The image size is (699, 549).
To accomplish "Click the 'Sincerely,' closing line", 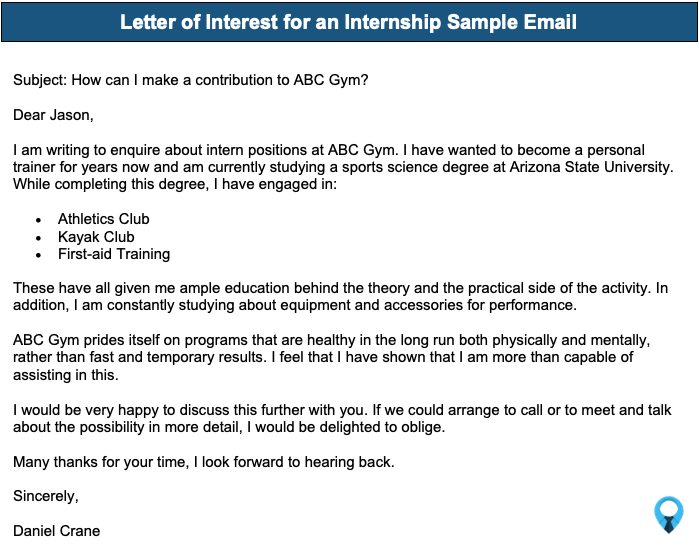I will point(45,496).
